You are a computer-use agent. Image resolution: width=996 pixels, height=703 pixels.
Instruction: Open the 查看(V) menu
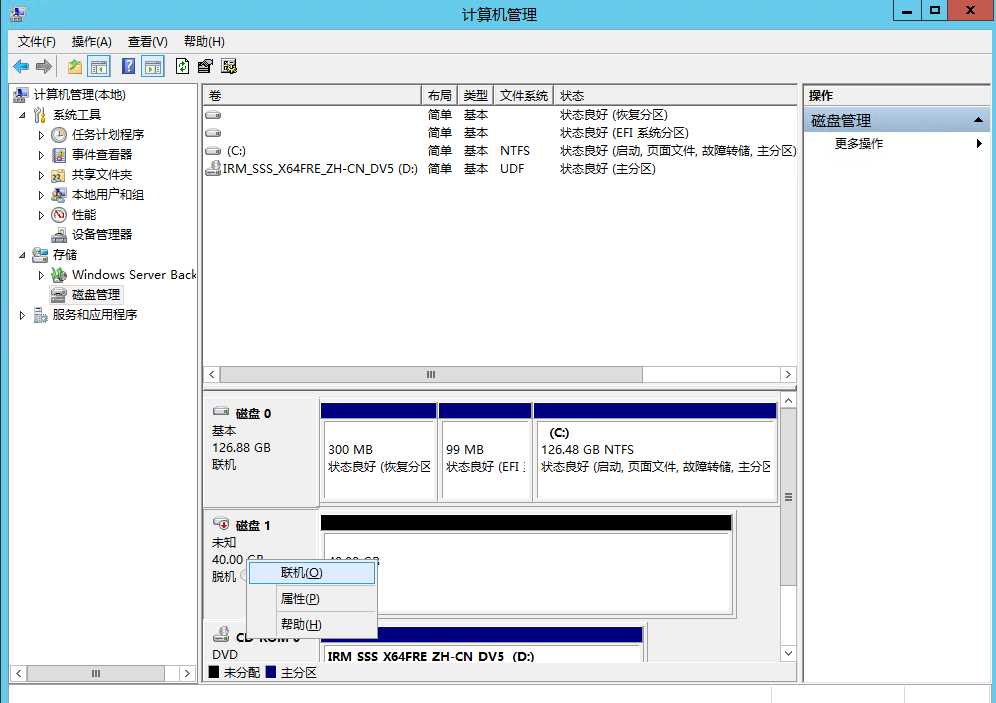click(x=147, y=42)
